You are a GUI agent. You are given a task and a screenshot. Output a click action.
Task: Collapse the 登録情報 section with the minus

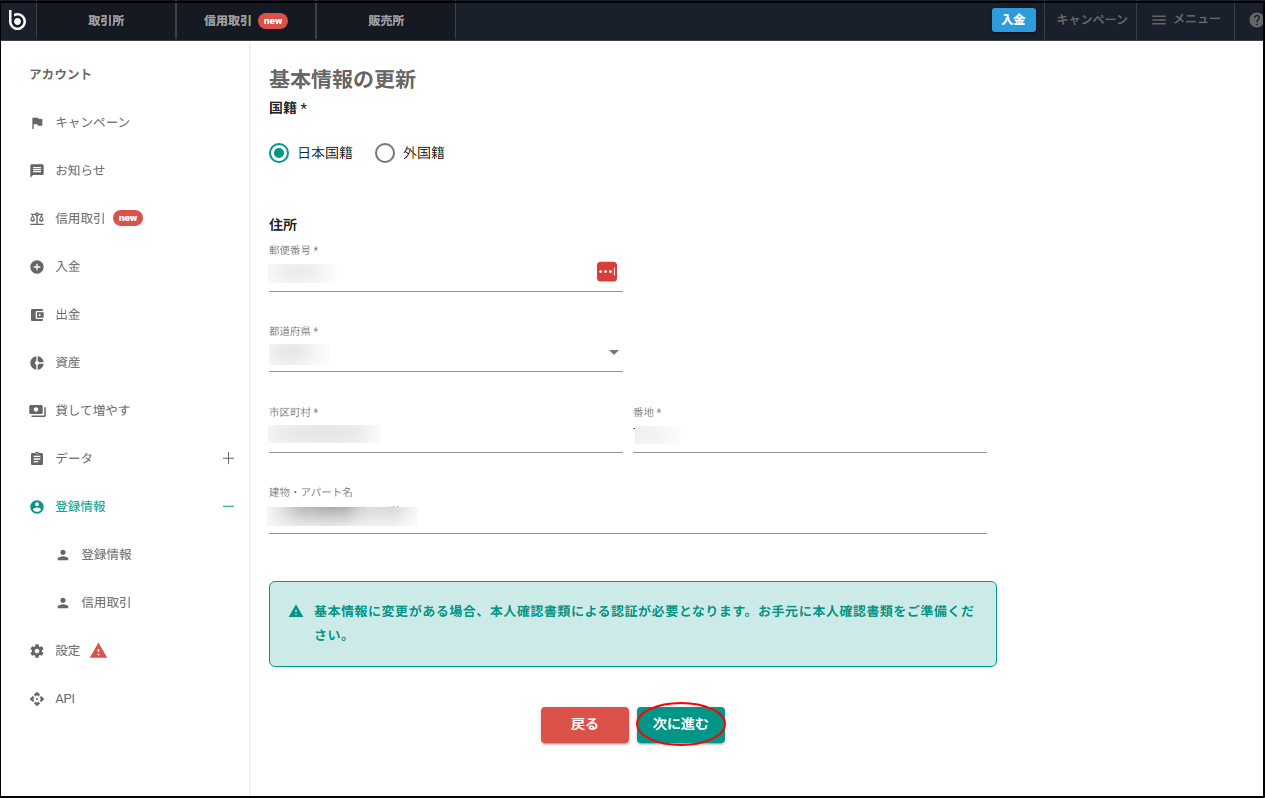(228, 506)
